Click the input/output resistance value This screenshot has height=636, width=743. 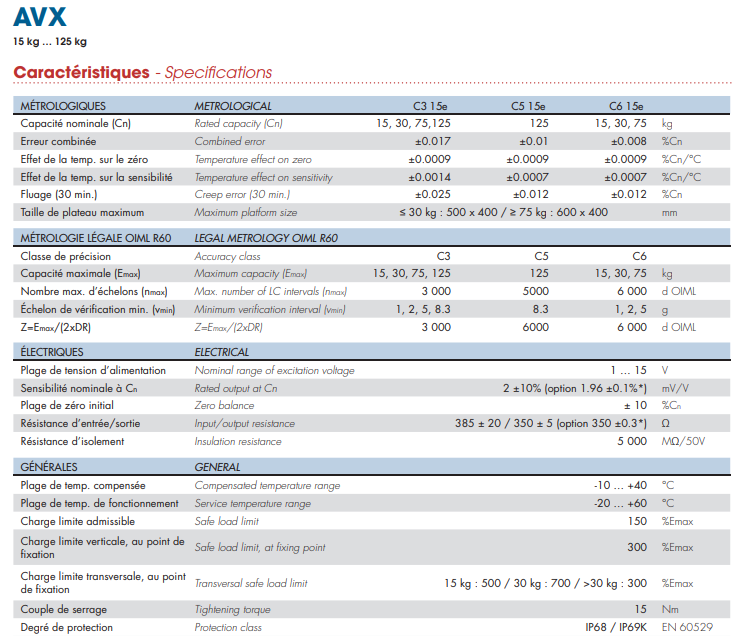(x=550, y=424)
